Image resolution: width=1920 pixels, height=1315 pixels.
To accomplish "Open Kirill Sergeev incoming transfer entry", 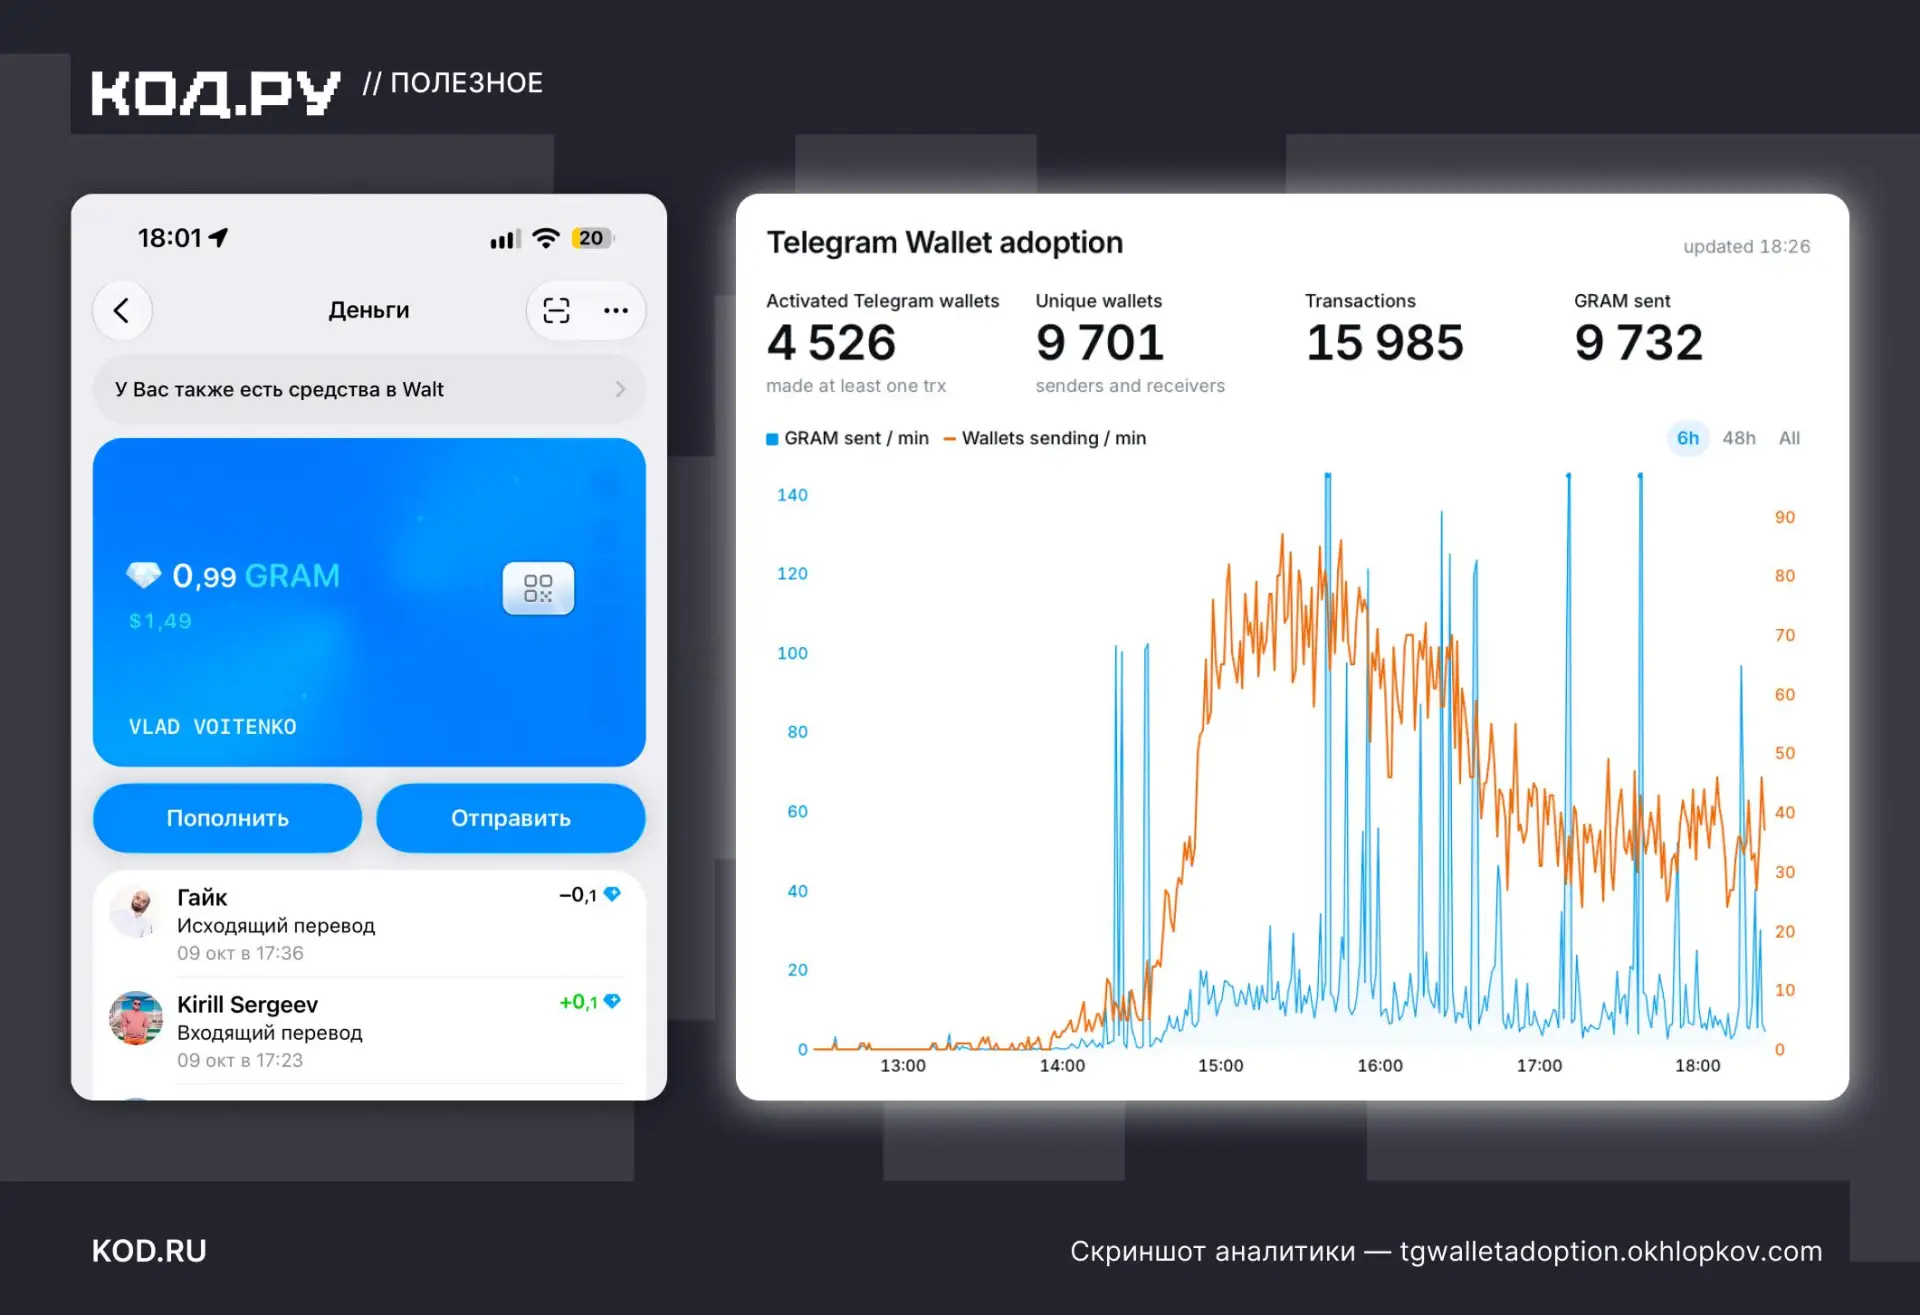I will (x=369, y=1031).
